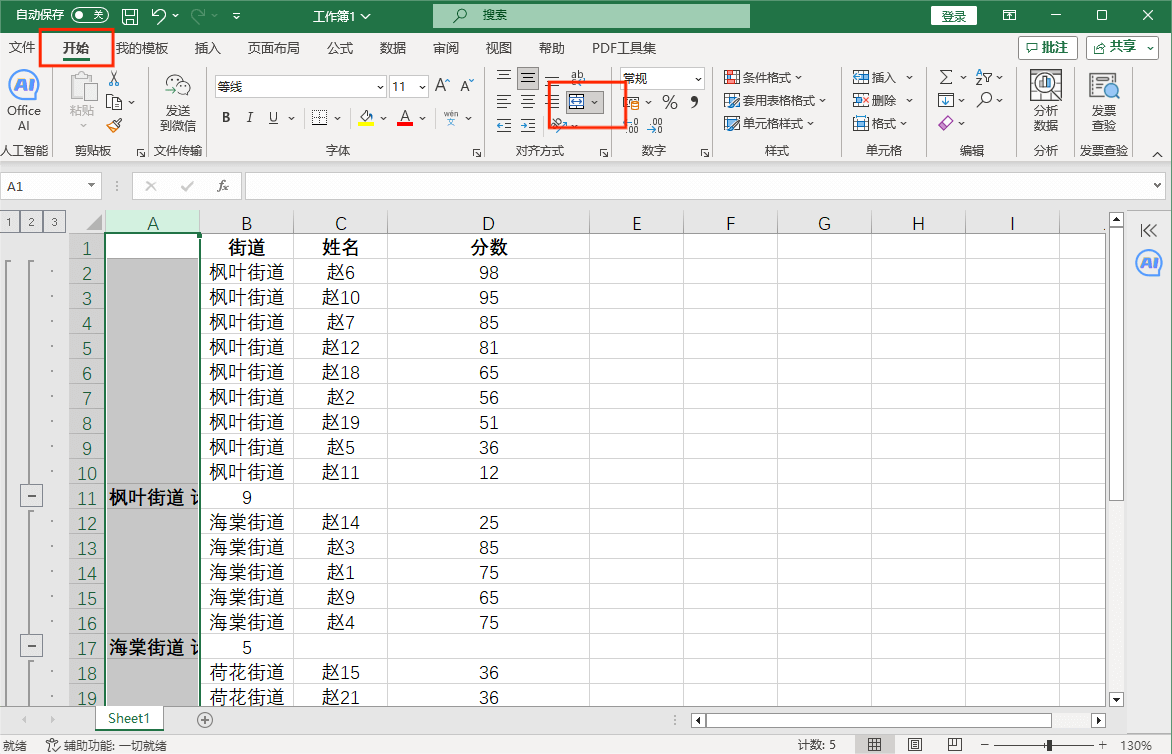
Task: Toggle the AutoSave switch
Action: click(90, 15)
